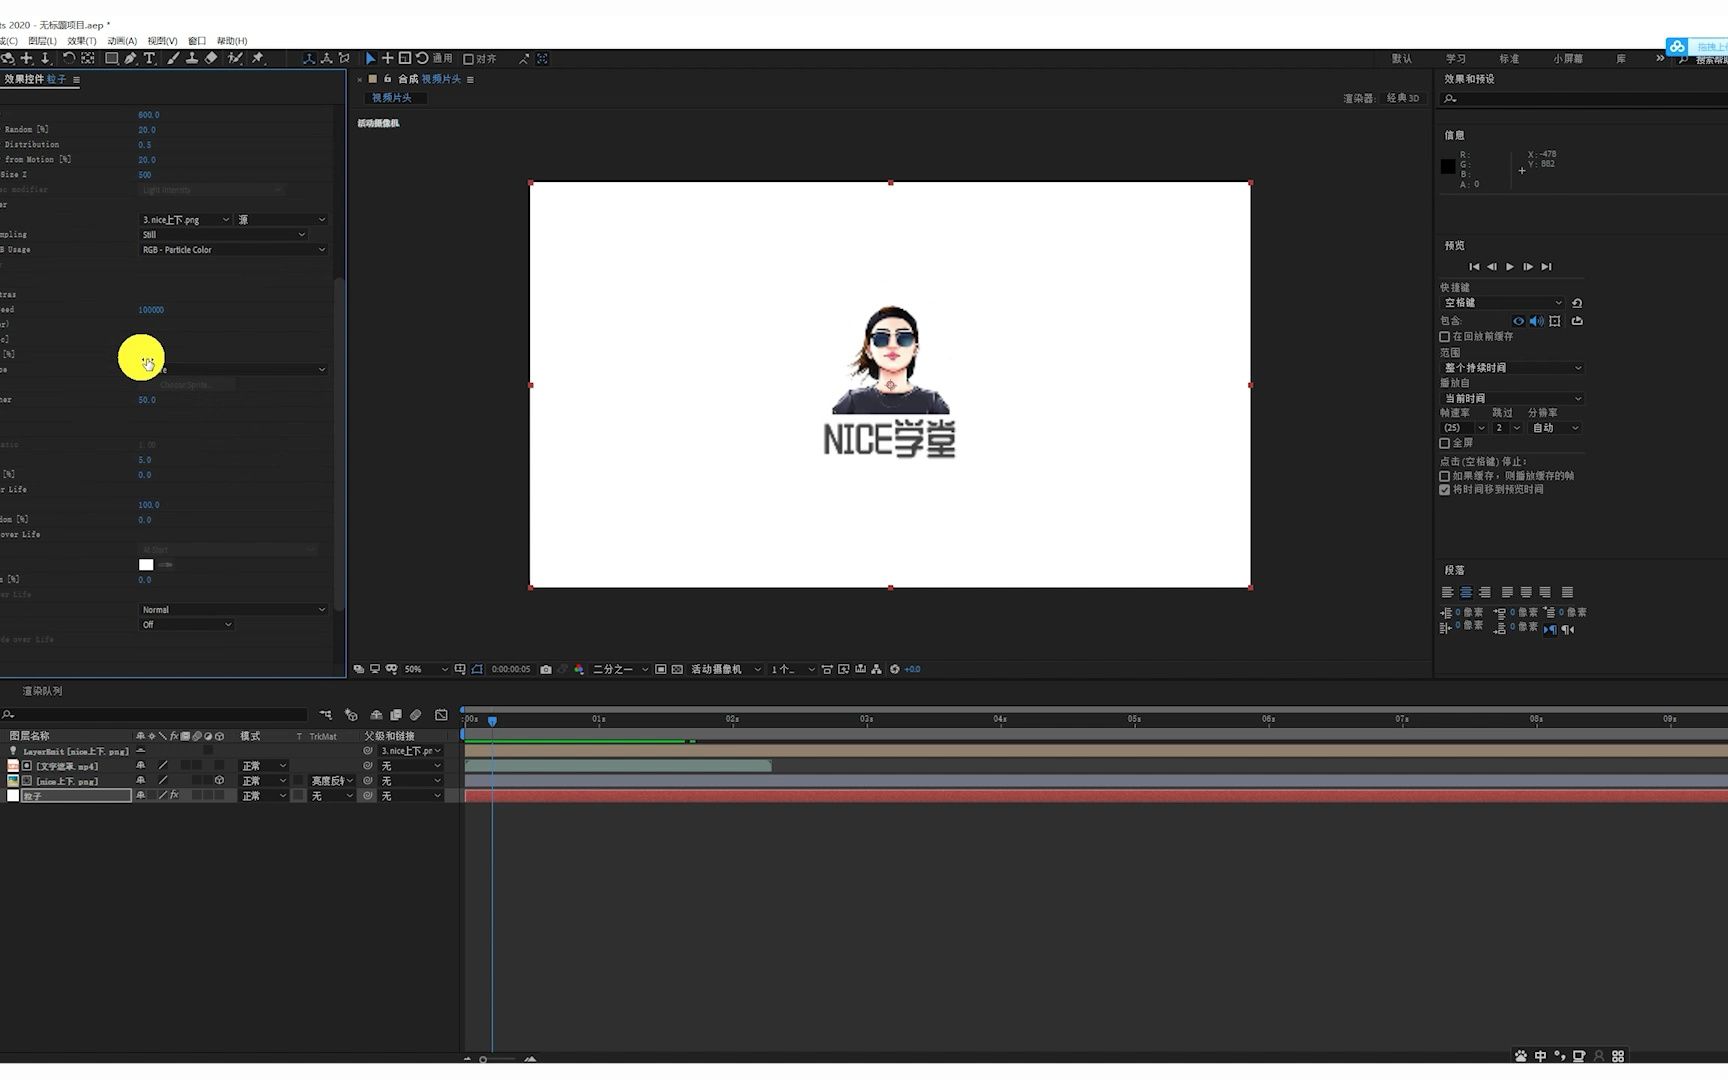Switch to the 小屏幕 workspace

[x=1568, y=59]
